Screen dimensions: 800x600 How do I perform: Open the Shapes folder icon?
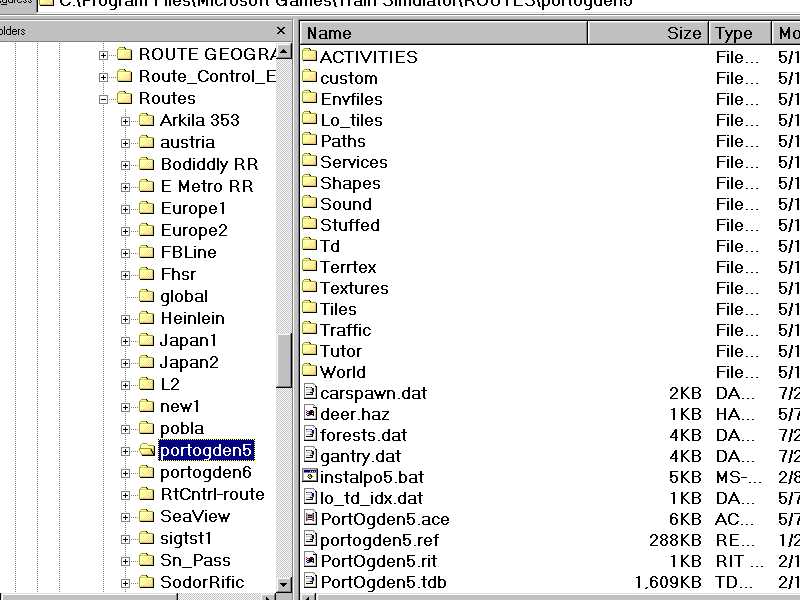click(310, 181)
